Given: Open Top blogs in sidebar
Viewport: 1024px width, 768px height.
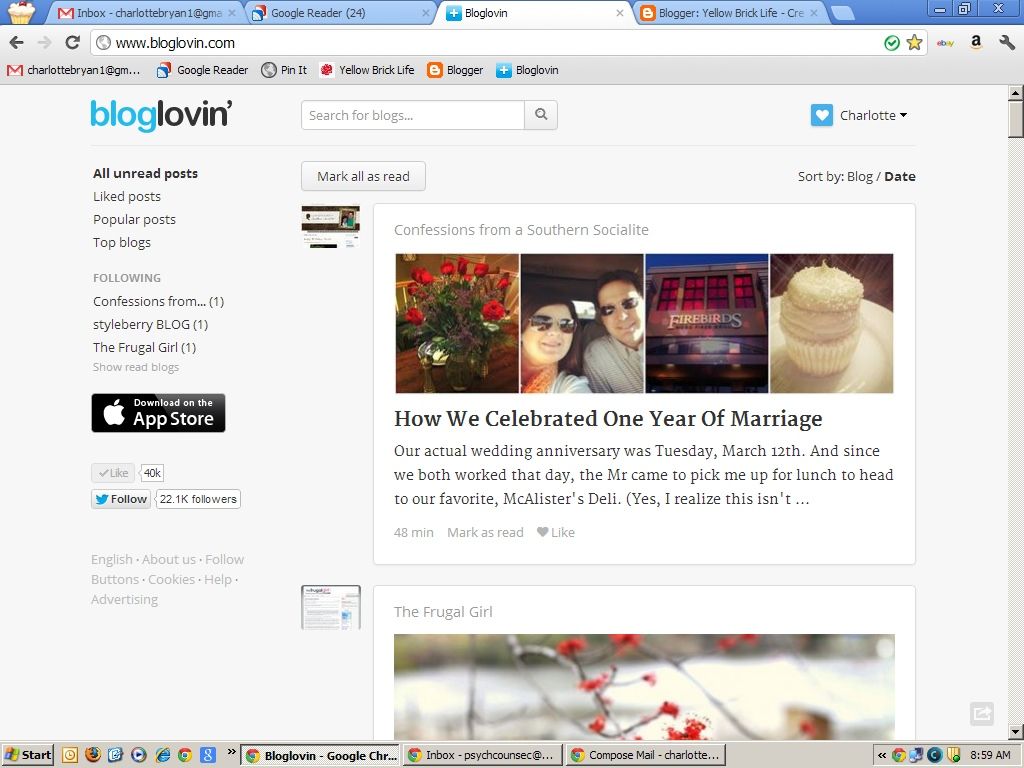Looking at the screenshot, I should click(x=121, y=242).
